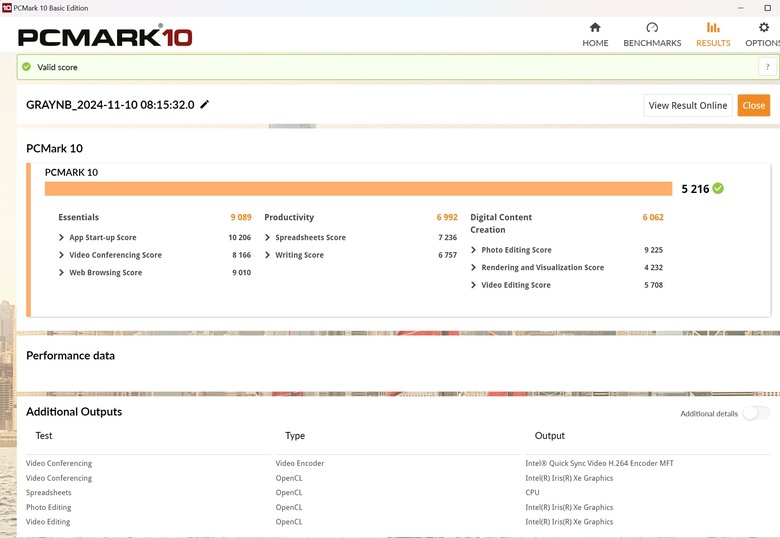
Task: Minimize the PCMark 10 window
Action: coord(741,8)
